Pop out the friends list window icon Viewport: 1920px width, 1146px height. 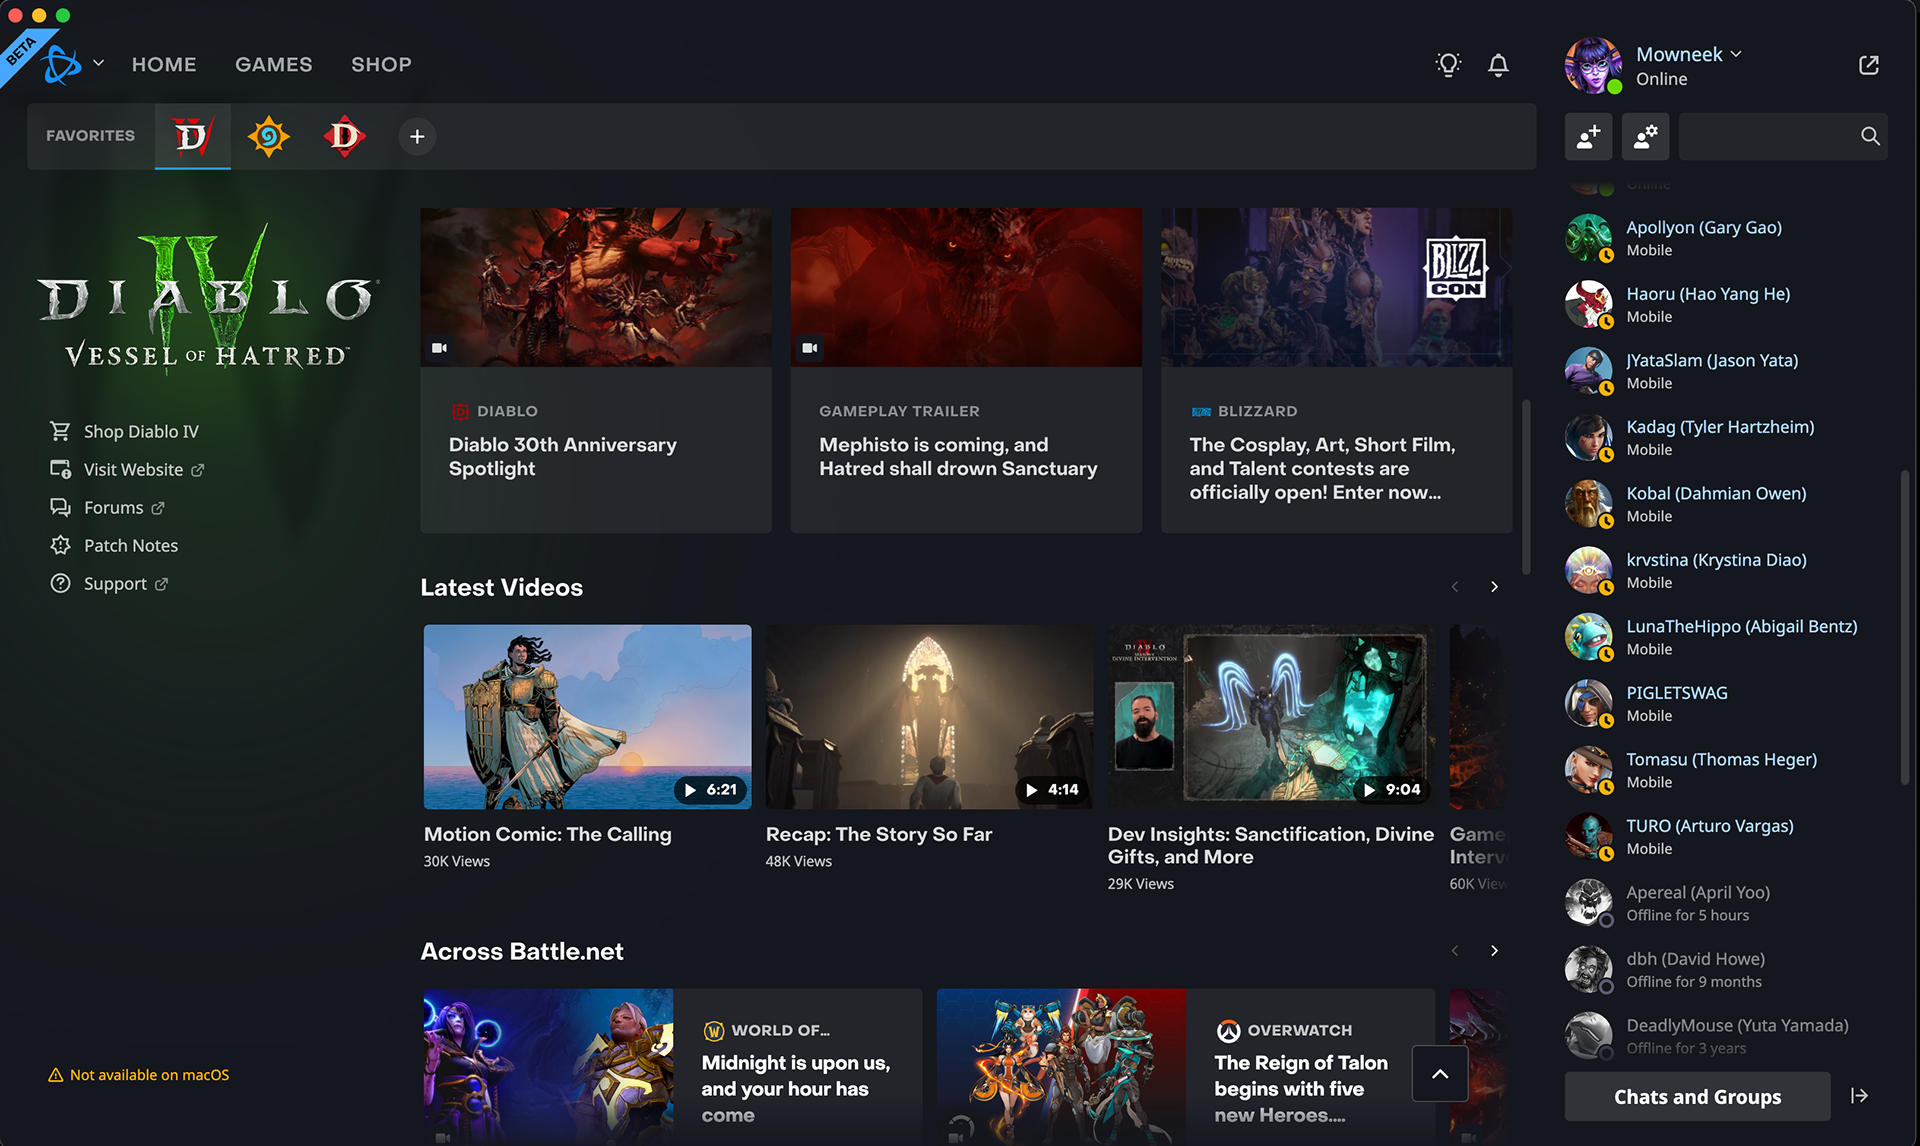(1868, 65)
